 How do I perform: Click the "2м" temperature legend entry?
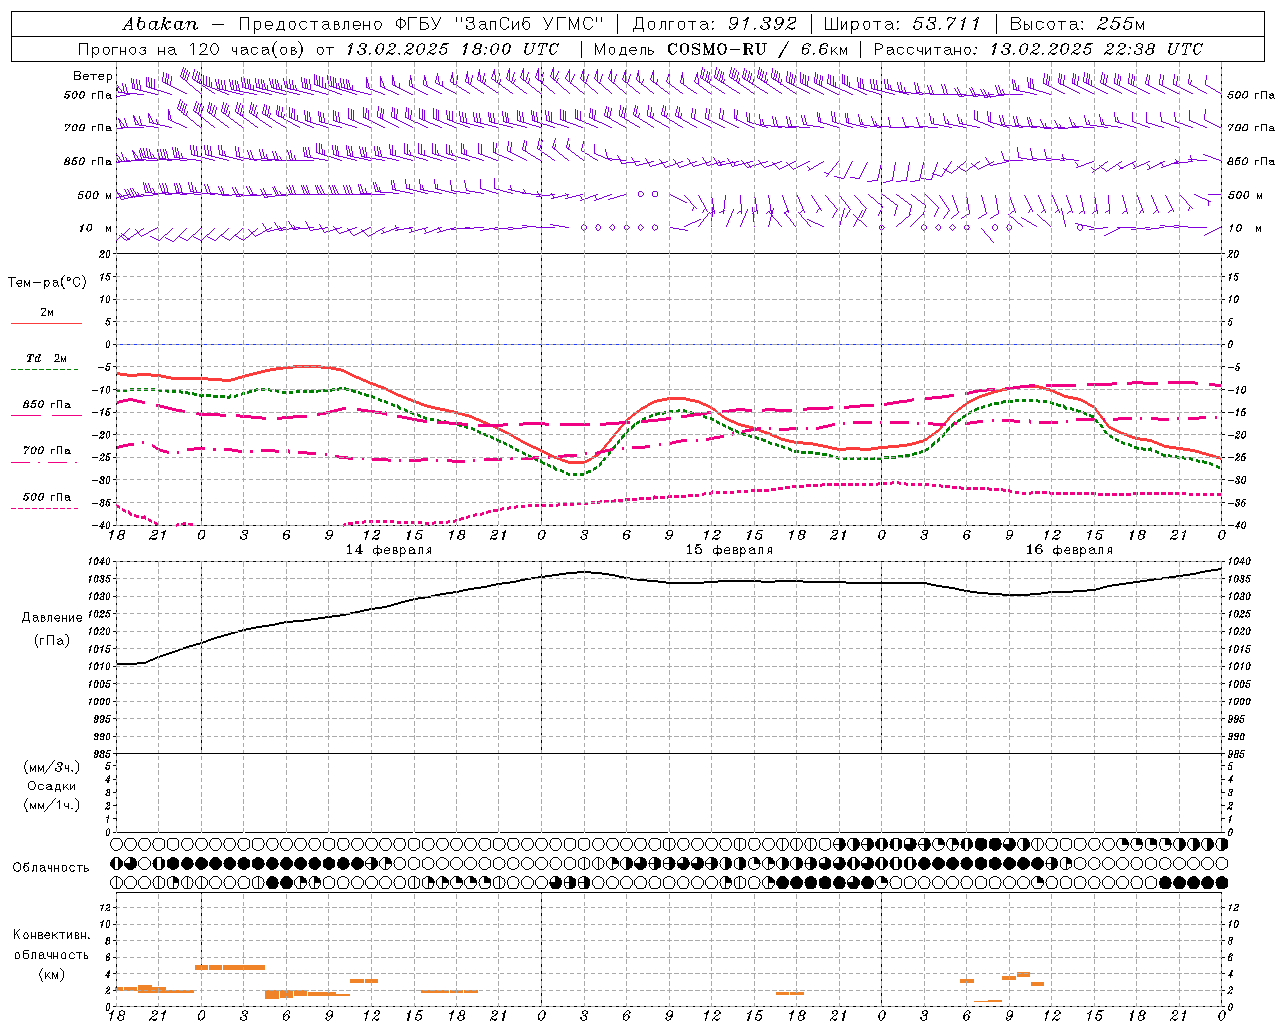pos(47,312)
